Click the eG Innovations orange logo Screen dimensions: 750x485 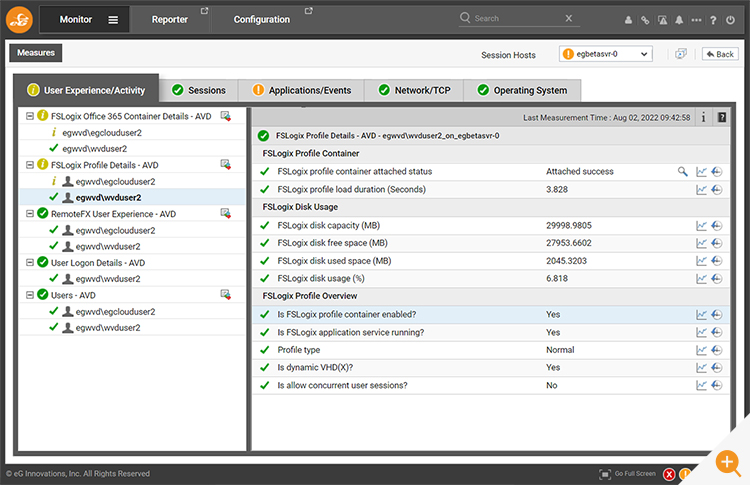click(x=19, y=20)
